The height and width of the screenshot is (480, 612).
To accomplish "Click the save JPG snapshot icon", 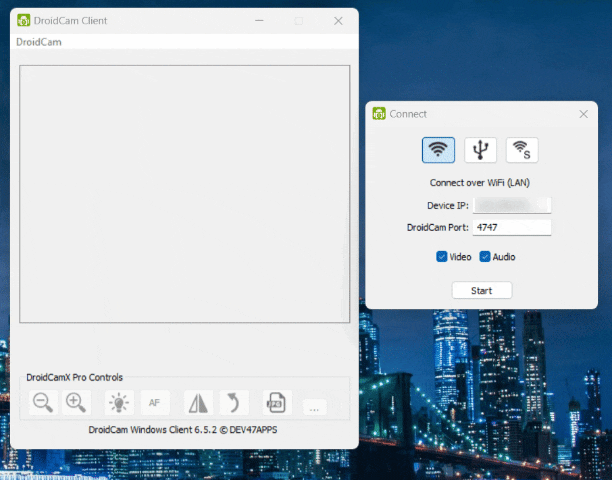I will [277, 402].
